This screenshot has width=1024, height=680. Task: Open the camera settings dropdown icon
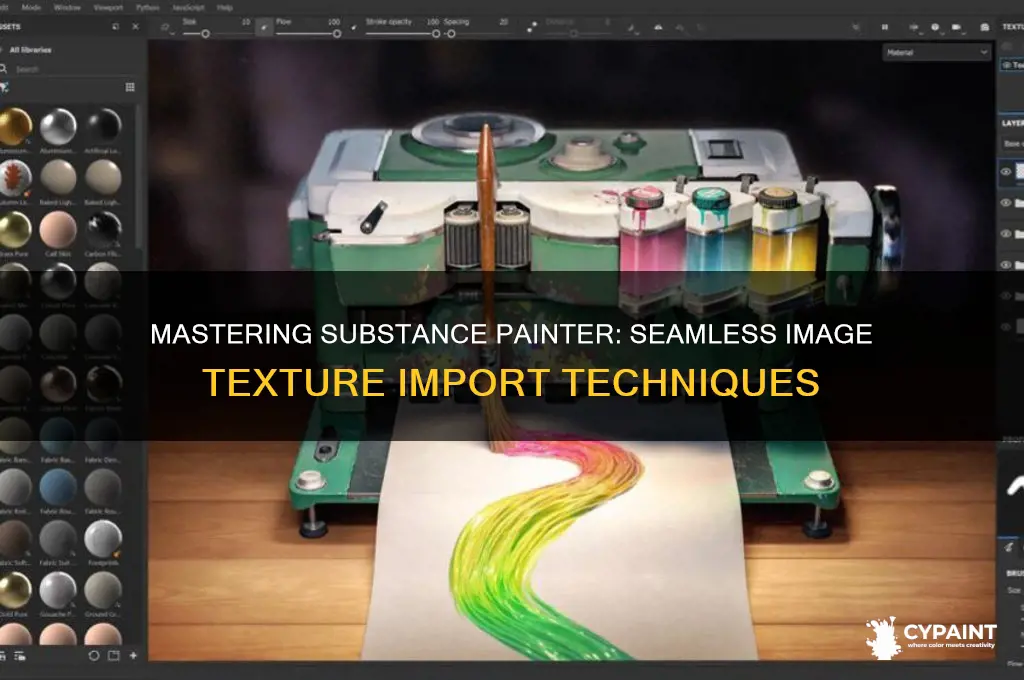[957, 27]
